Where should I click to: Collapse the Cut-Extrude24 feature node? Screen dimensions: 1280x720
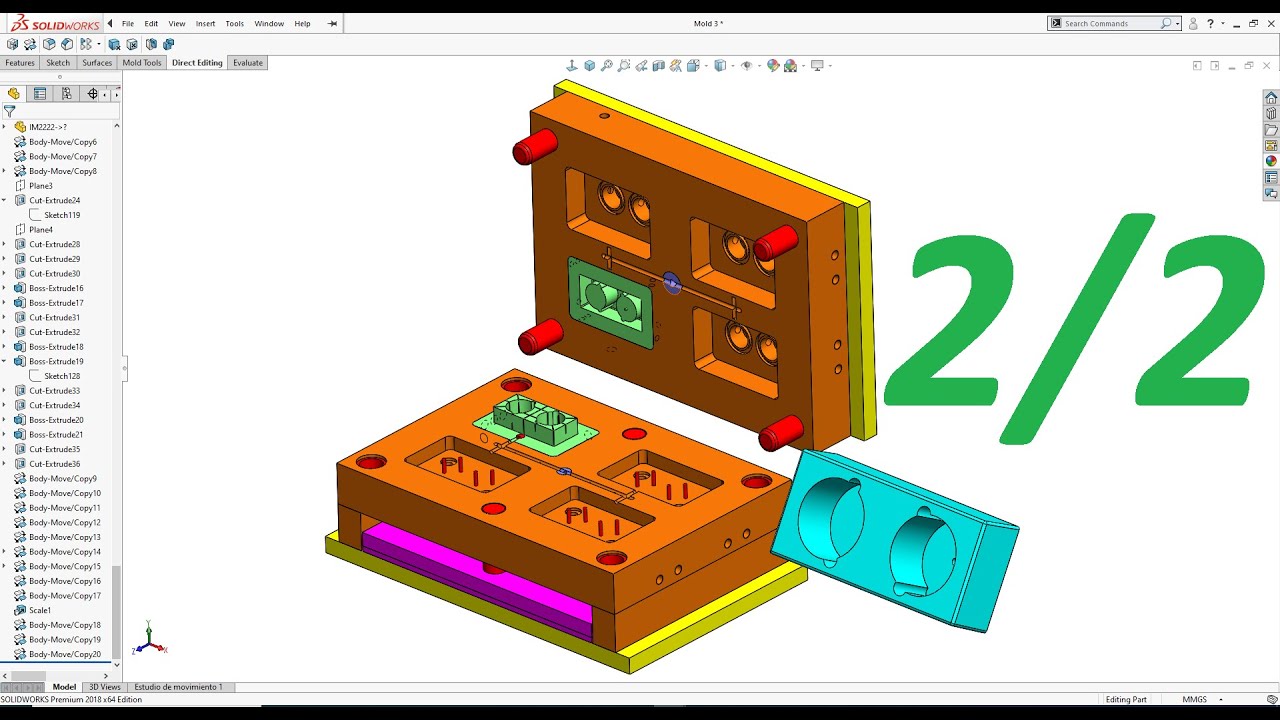(4, 200)
